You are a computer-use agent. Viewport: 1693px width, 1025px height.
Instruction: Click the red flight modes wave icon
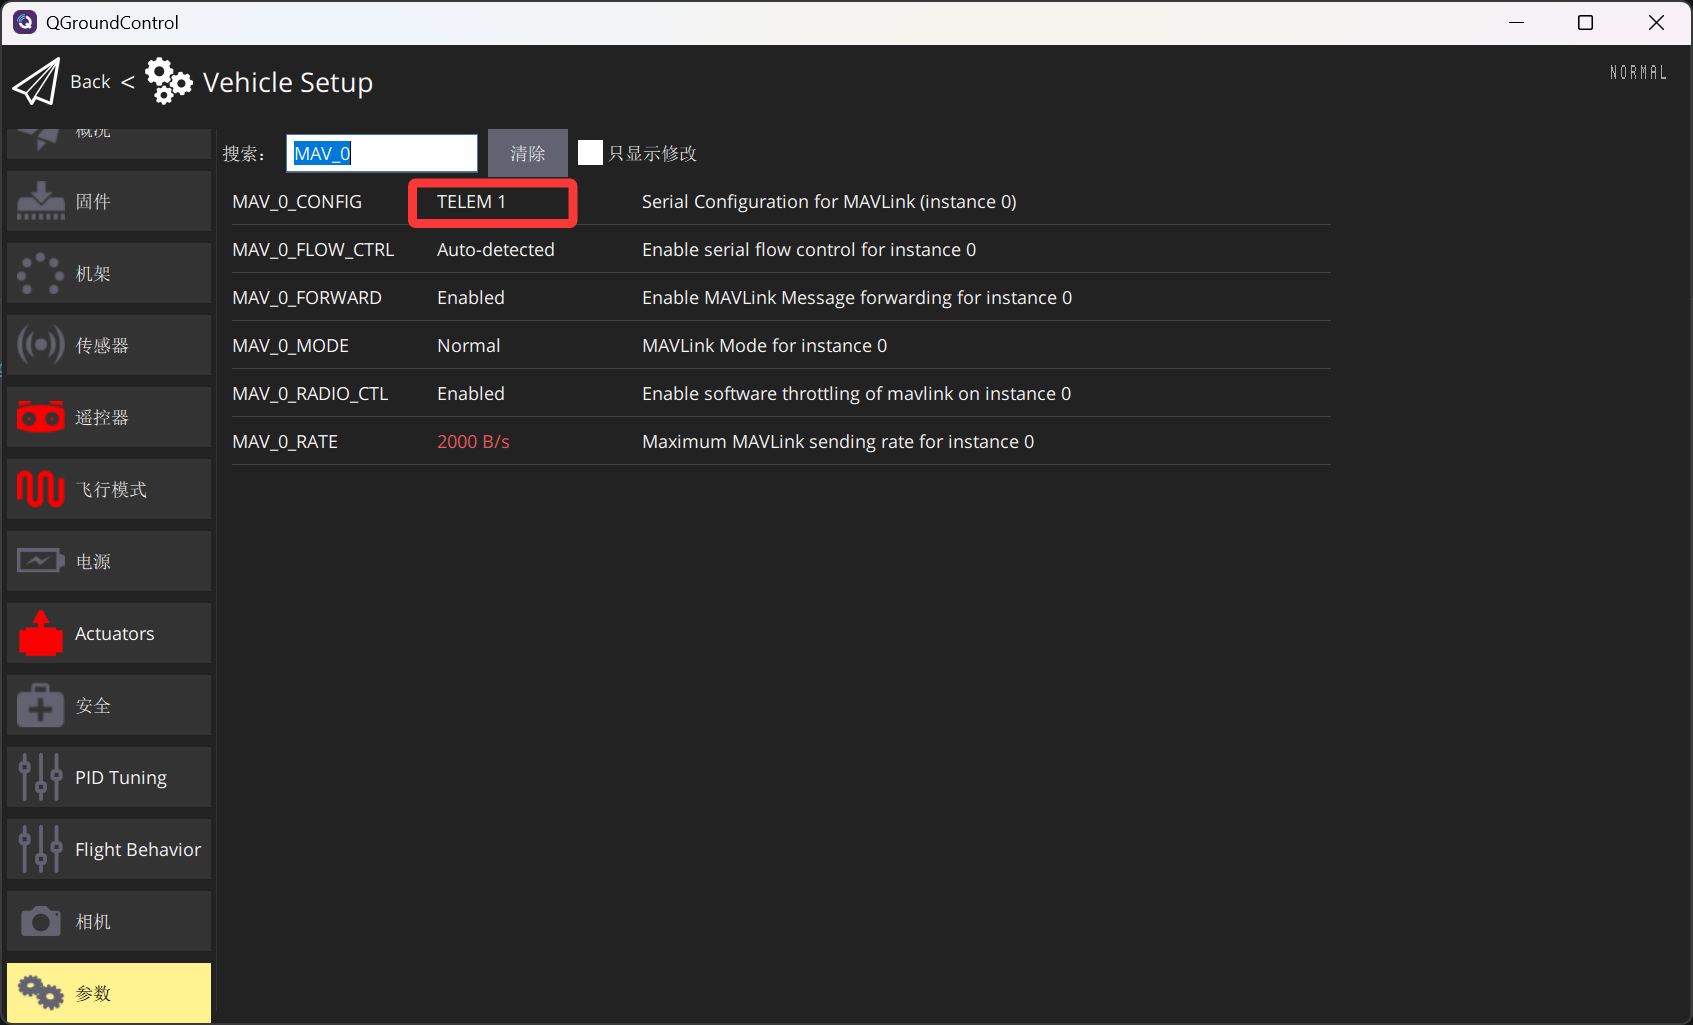41,489
